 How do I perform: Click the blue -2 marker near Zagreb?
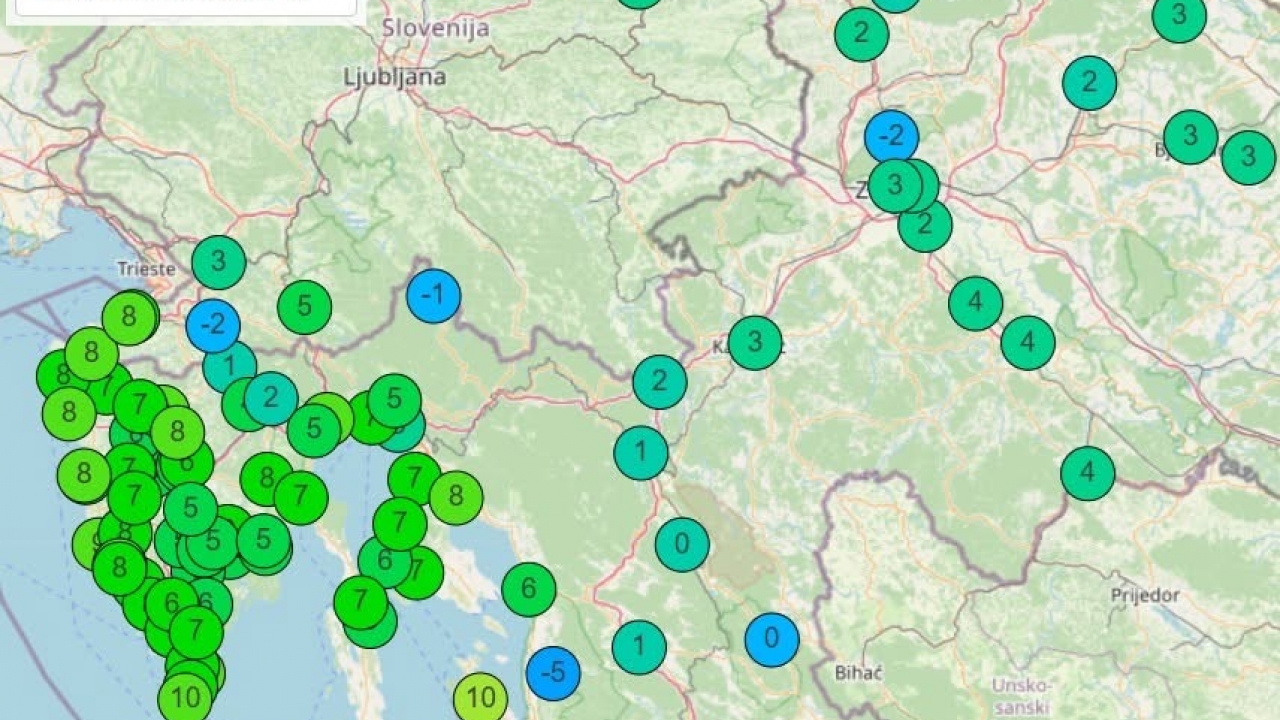893,137
